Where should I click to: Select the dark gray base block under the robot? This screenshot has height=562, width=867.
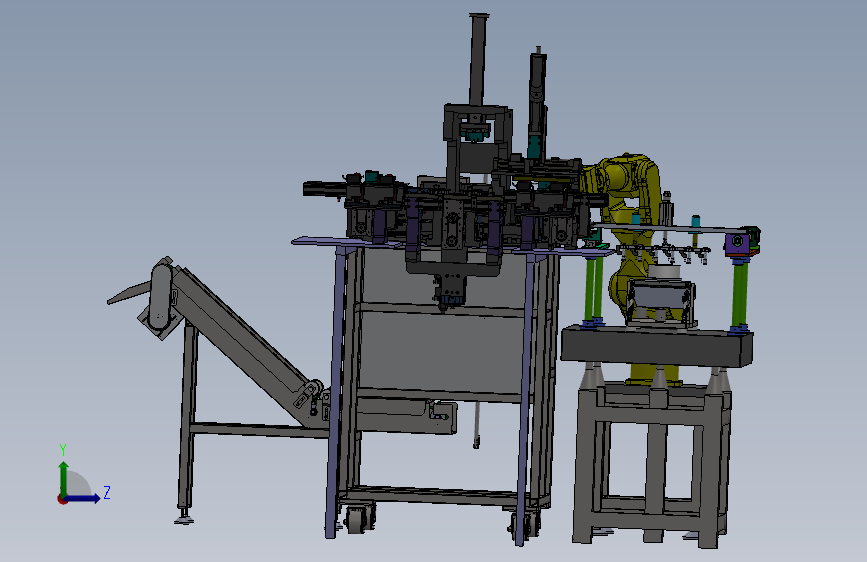click(656, 346)
